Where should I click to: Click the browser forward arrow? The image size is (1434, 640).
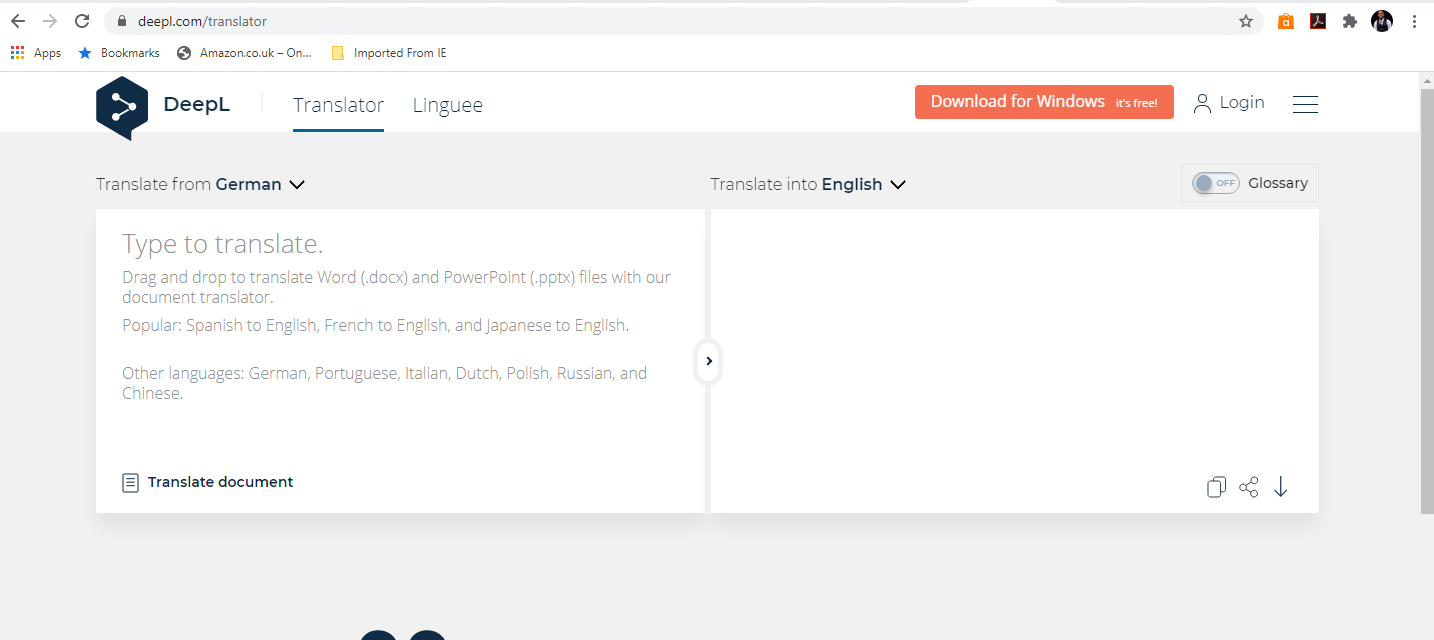pos(50,21)
